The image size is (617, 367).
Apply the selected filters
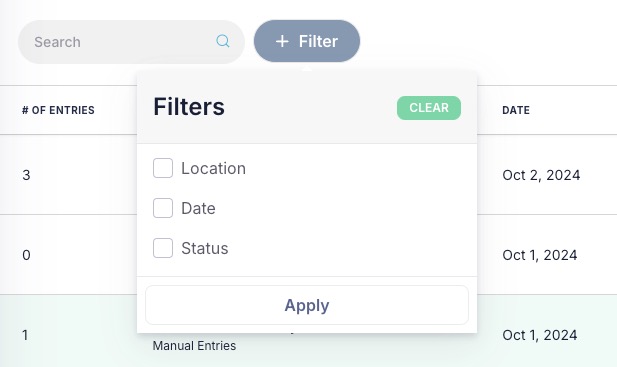tap(307, 305)
